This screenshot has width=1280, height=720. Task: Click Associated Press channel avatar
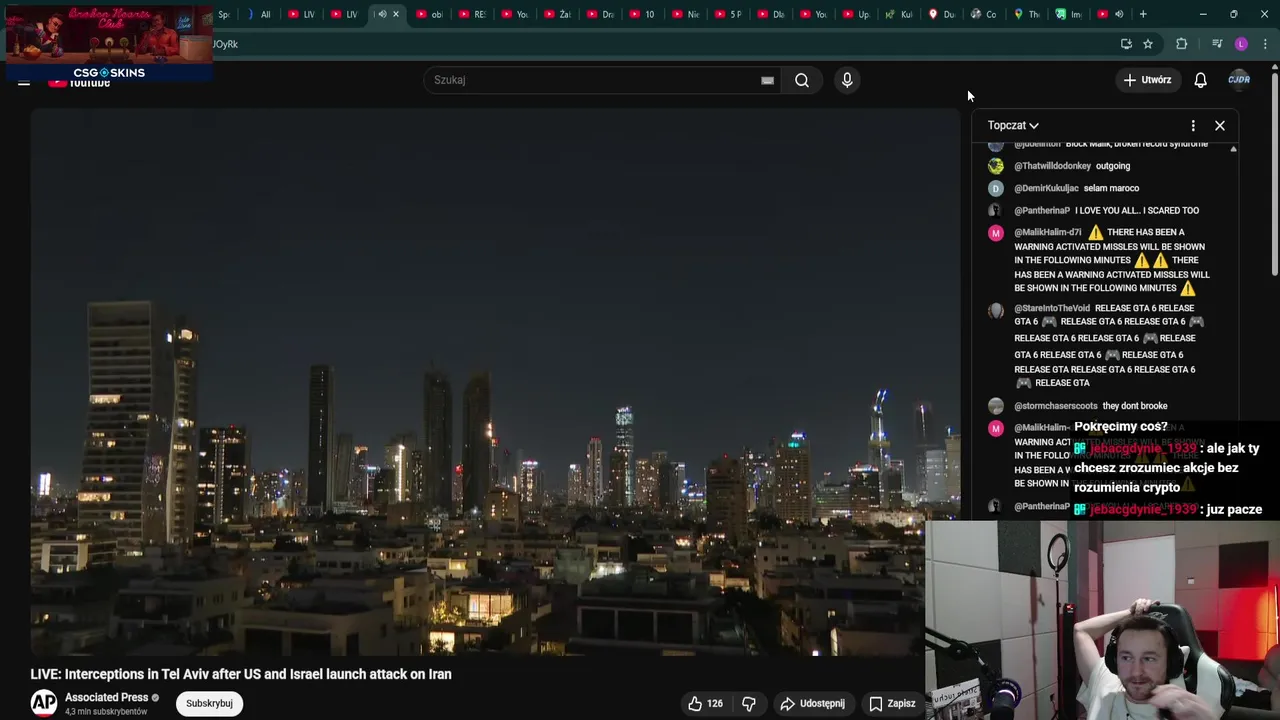[44, 703]
